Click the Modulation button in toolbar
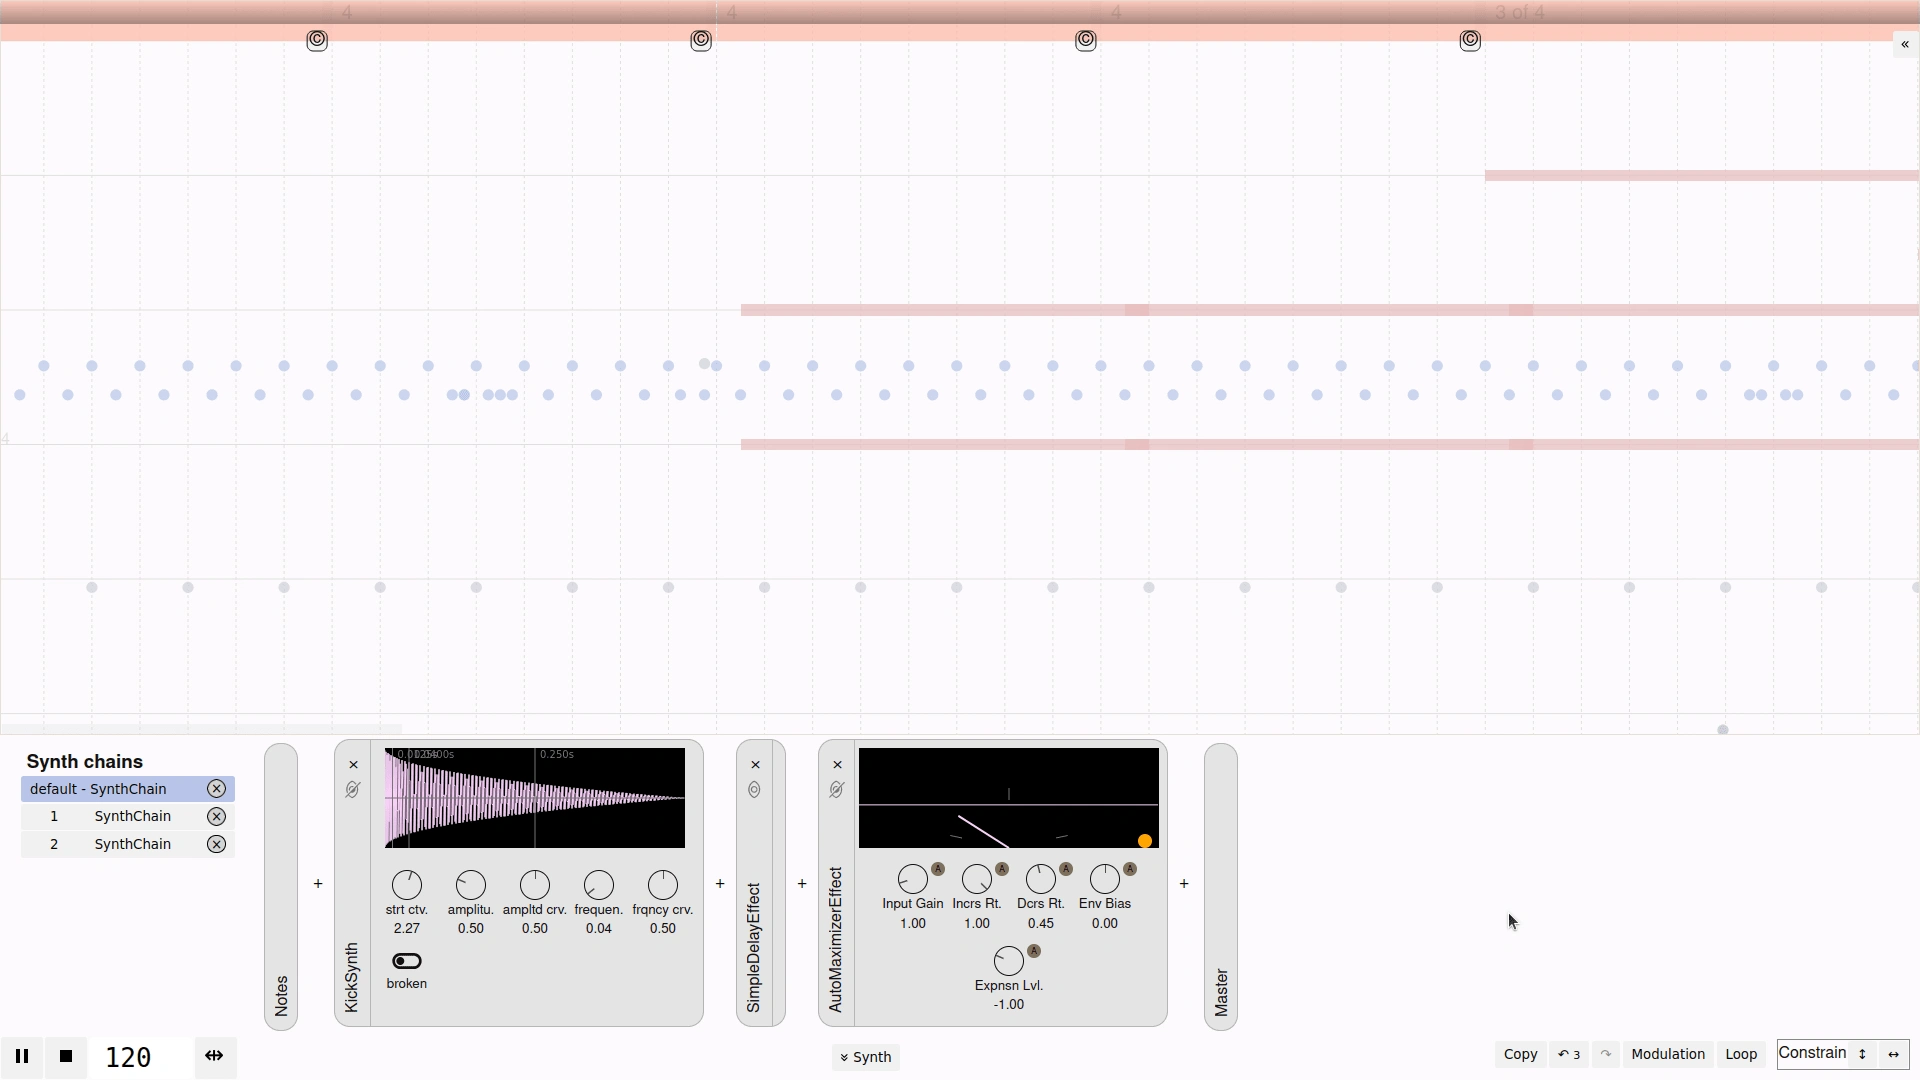This screenshot has height=1080, width=1920. (1667, 1054)
